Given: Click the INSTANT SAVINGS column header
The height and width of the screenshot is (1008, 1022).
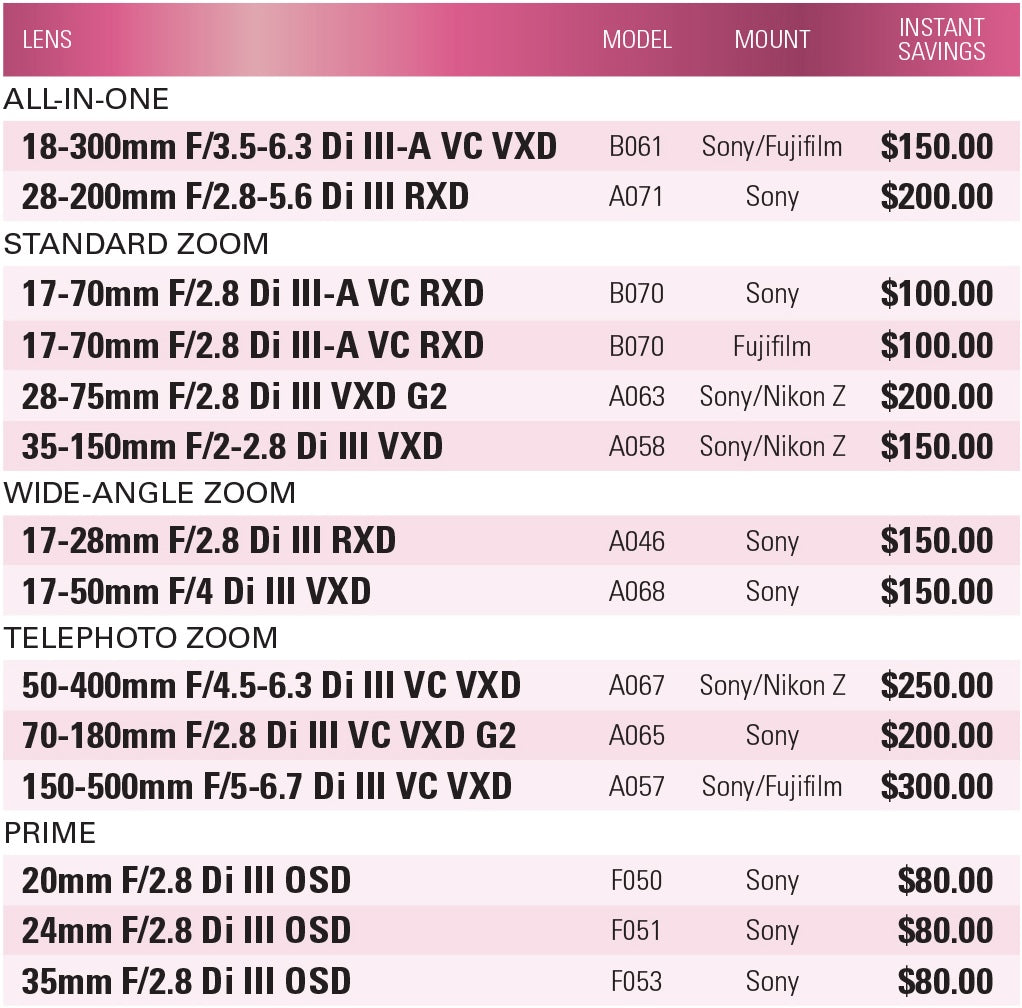Looking at the screenshot, I should (x=941, y=40).
